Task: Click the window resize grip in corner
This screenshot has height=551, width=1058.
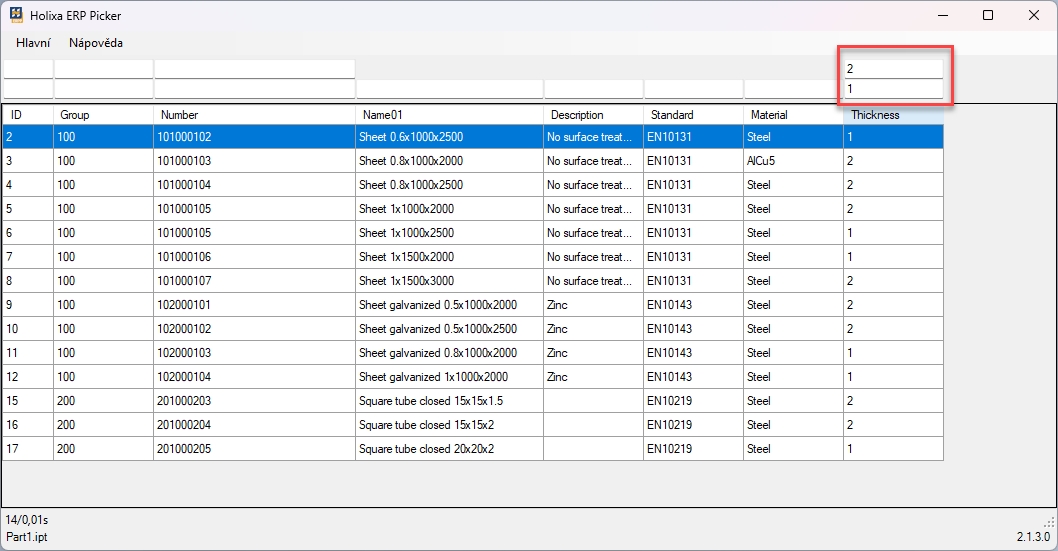Action: (x=1049, y=522)
